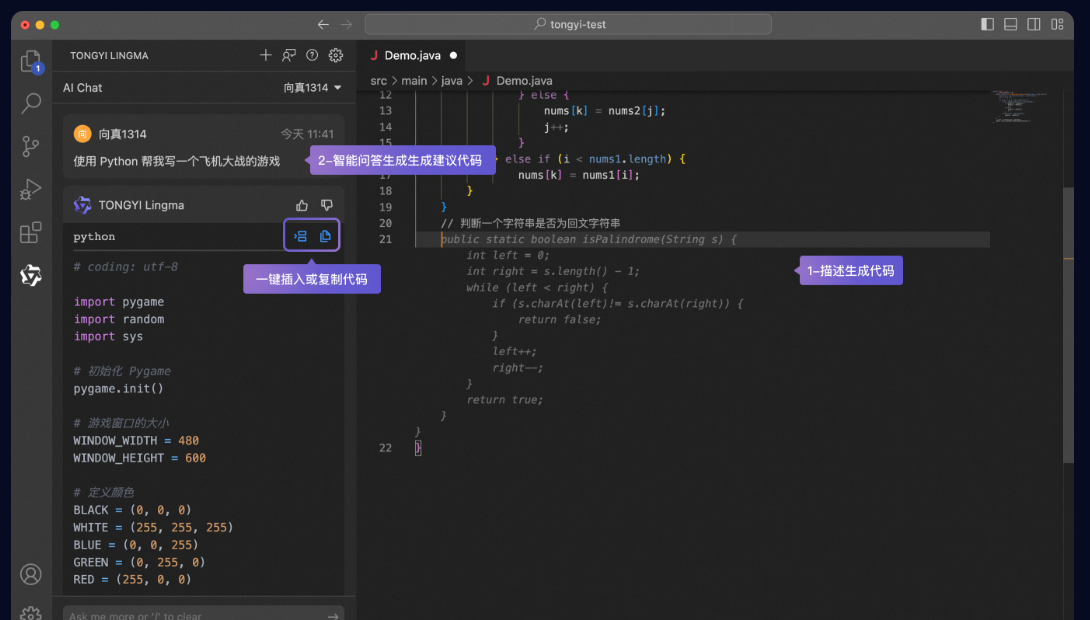The image size is (1090, 620).
Task: Expand the 向真1314 account dropdown
Action: [312, 88]
